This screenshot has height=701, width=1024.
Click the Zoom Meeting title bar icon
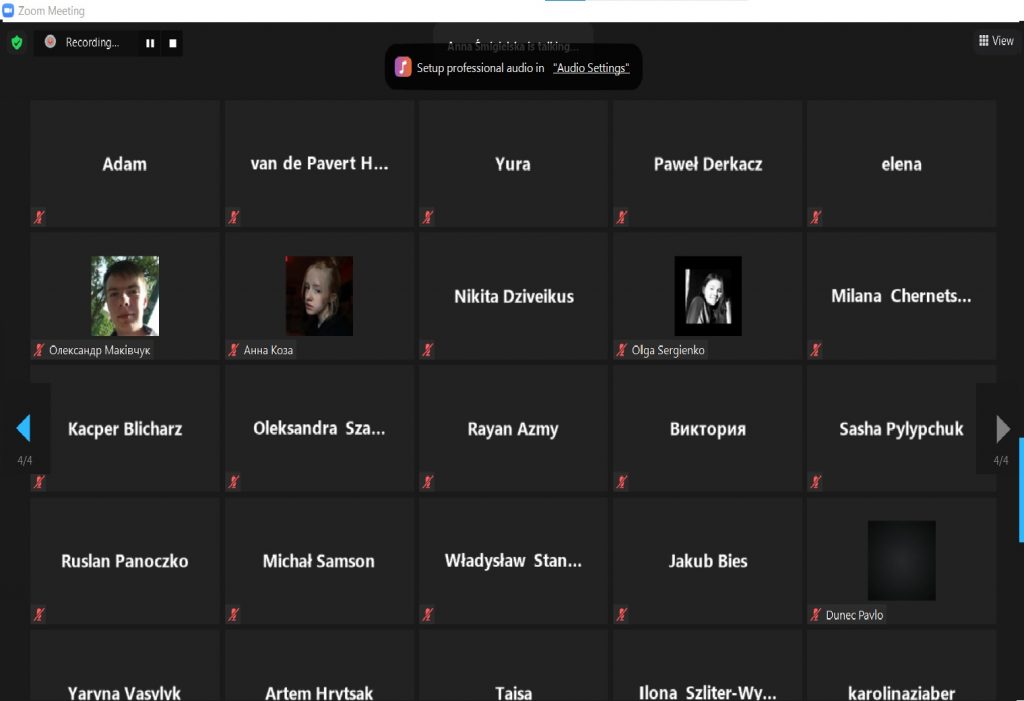(x=8, y=11)
